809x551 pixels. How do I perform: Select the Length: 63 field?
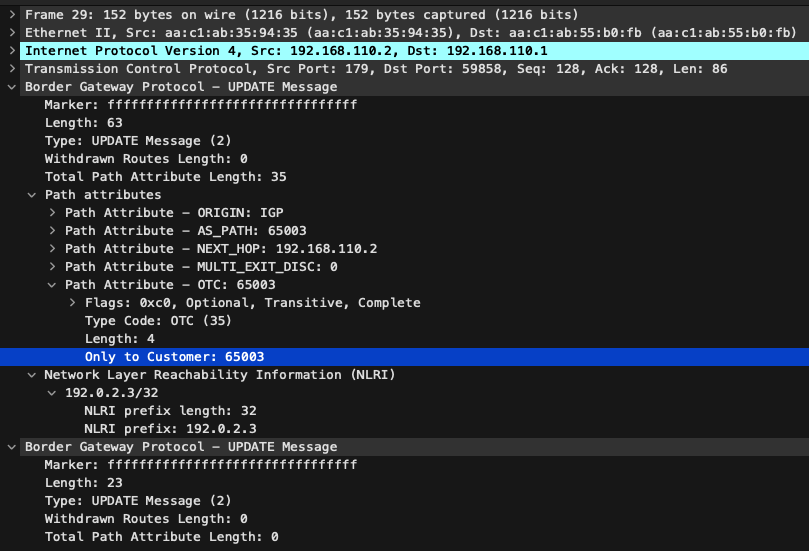coord(84,123)
